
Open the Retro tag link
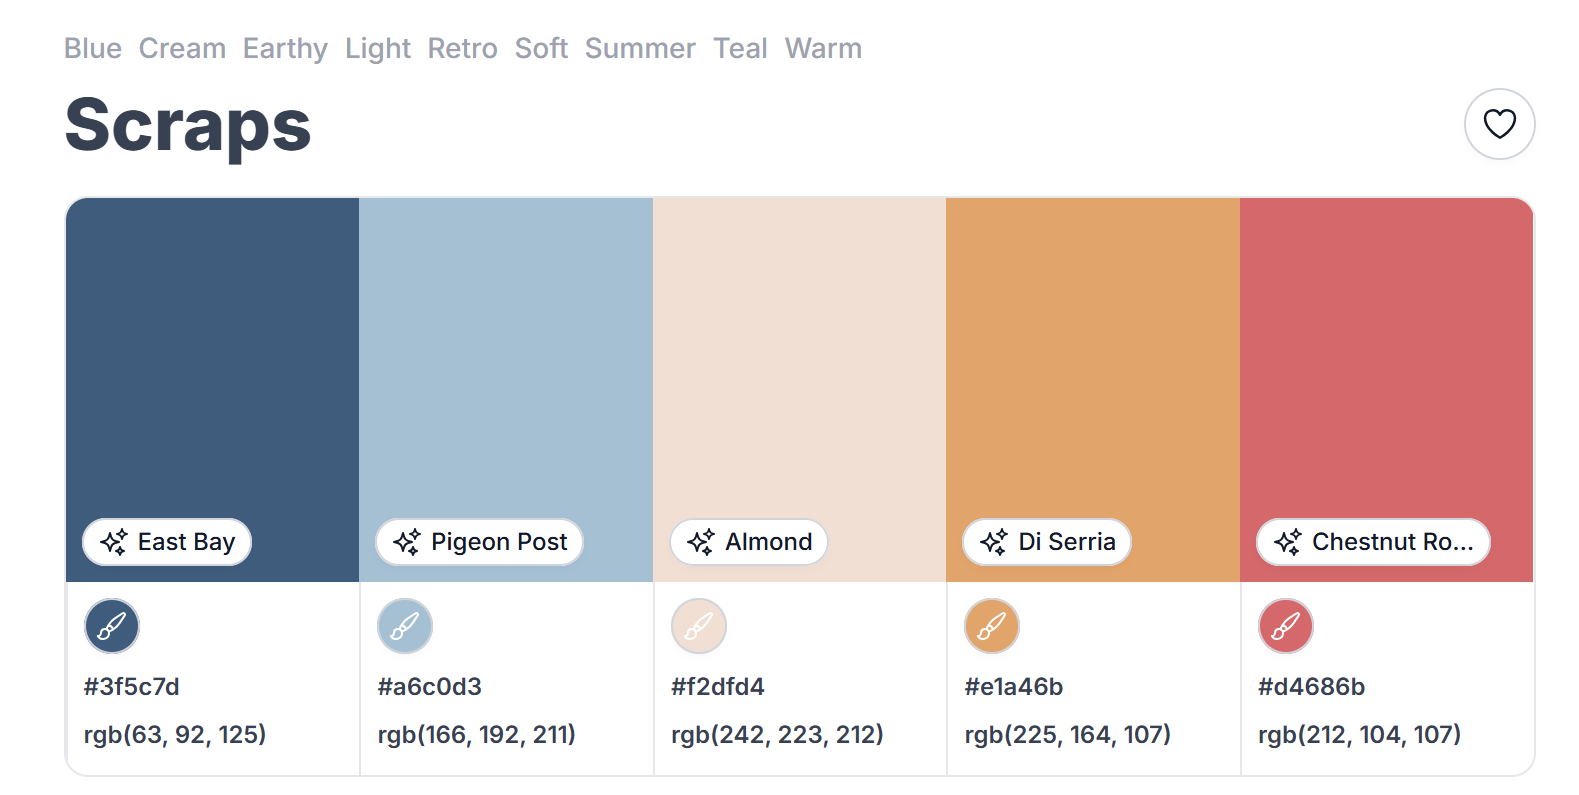pyautogui.click(x=462, y=48)
